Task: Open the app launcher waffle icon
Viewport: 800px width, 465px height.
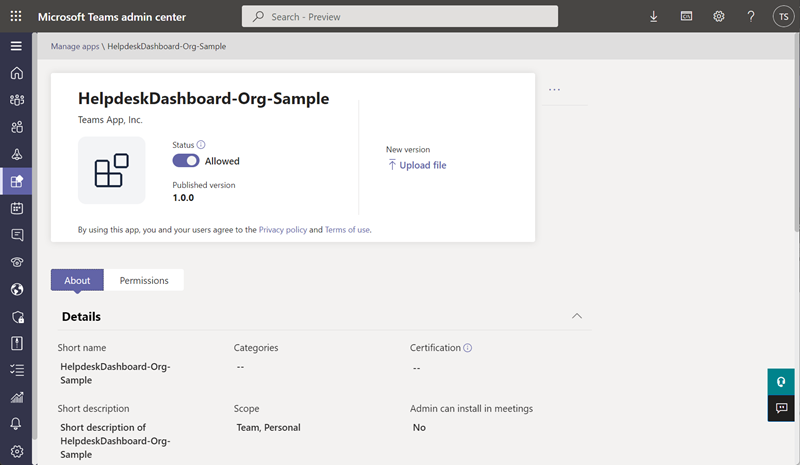Action: (x=16, y=16)
